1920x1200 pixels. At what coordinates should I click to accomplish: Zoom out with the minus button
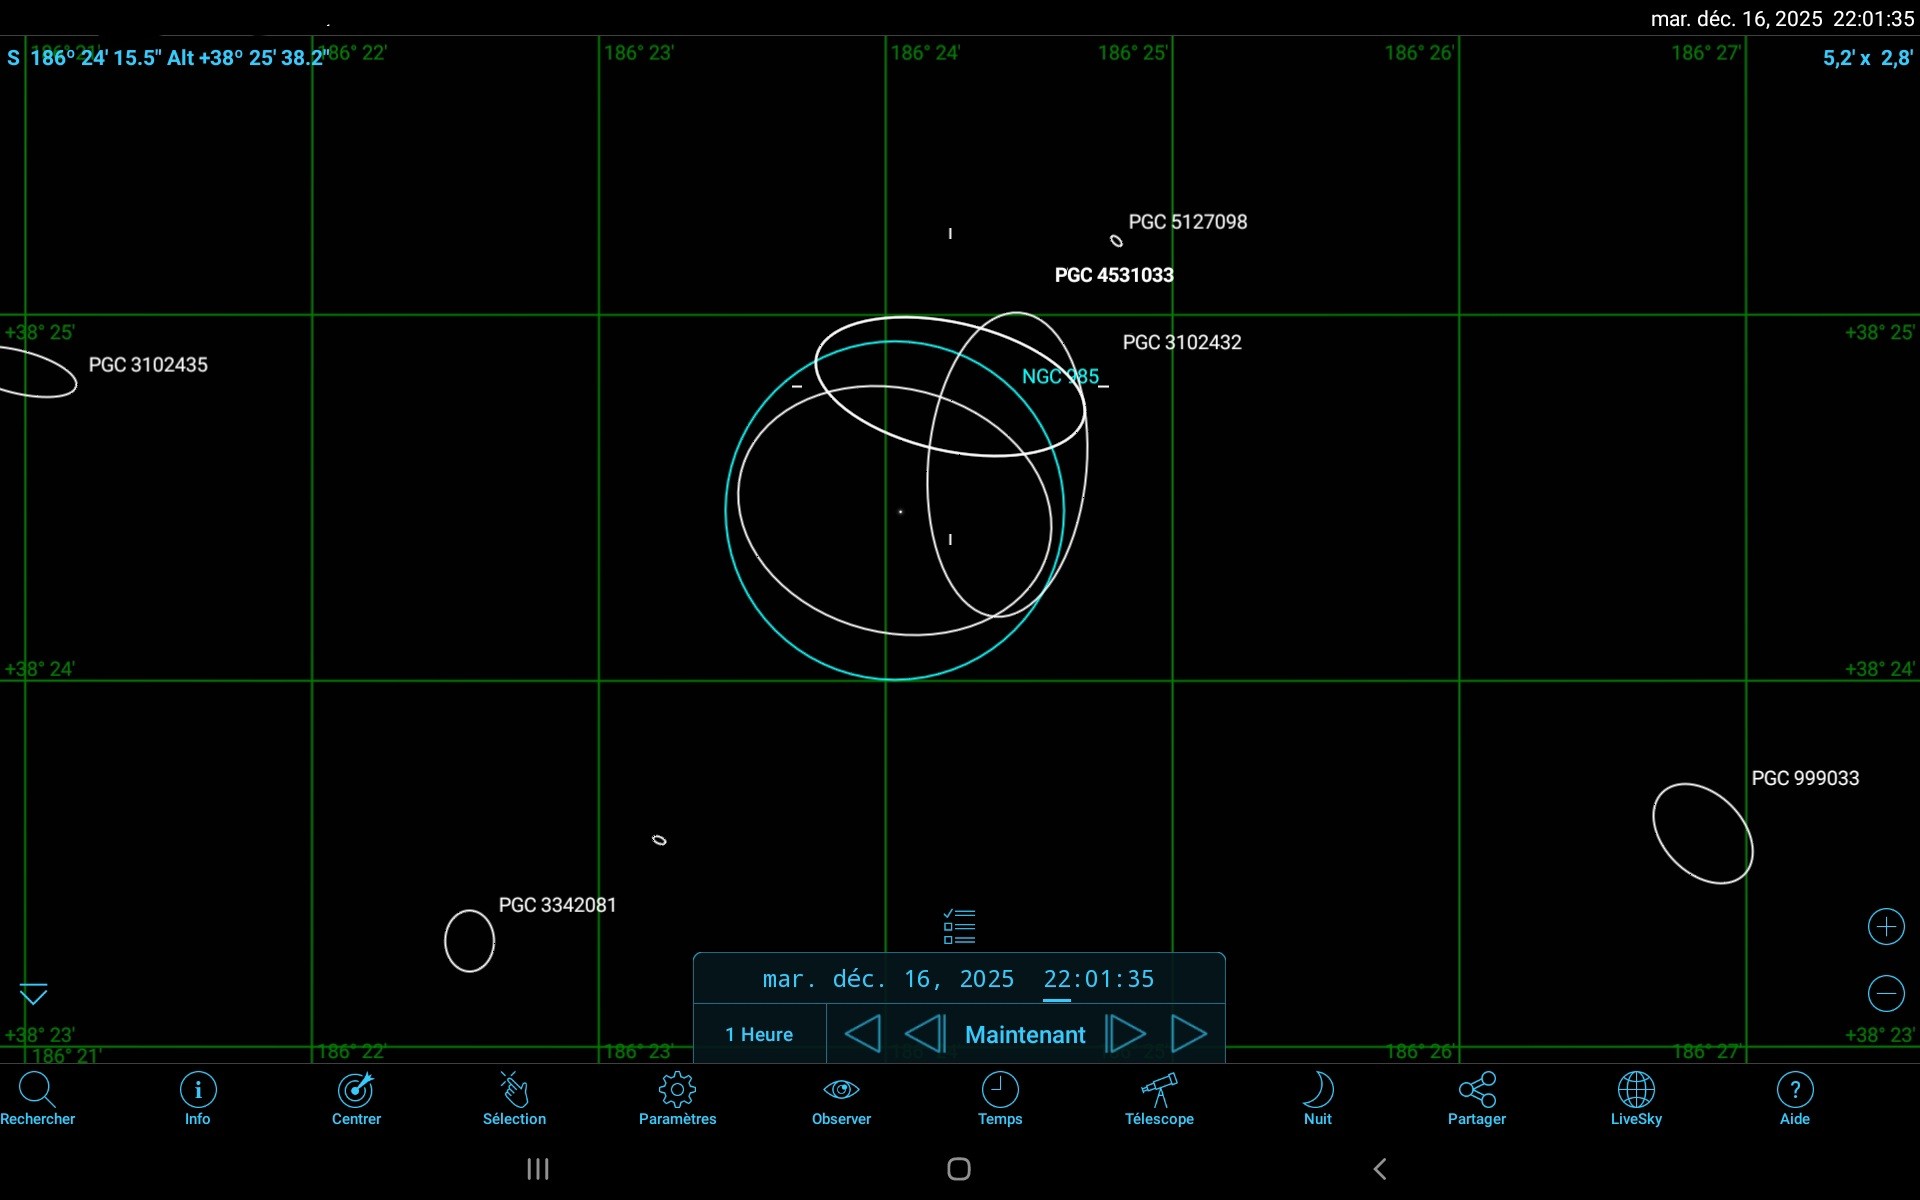tap(1886, 993)
